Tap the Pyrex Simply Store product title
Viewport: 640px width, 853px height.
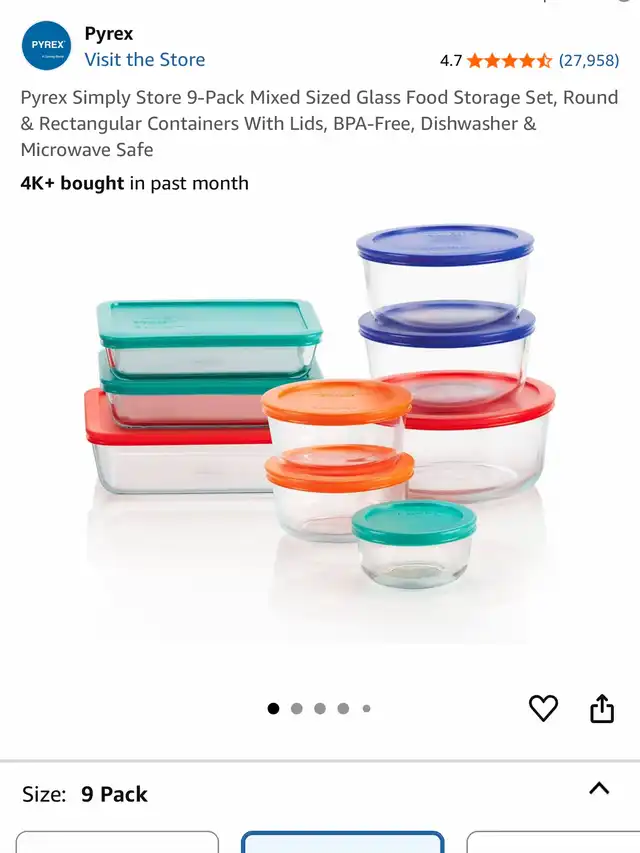tap(319, 123)
